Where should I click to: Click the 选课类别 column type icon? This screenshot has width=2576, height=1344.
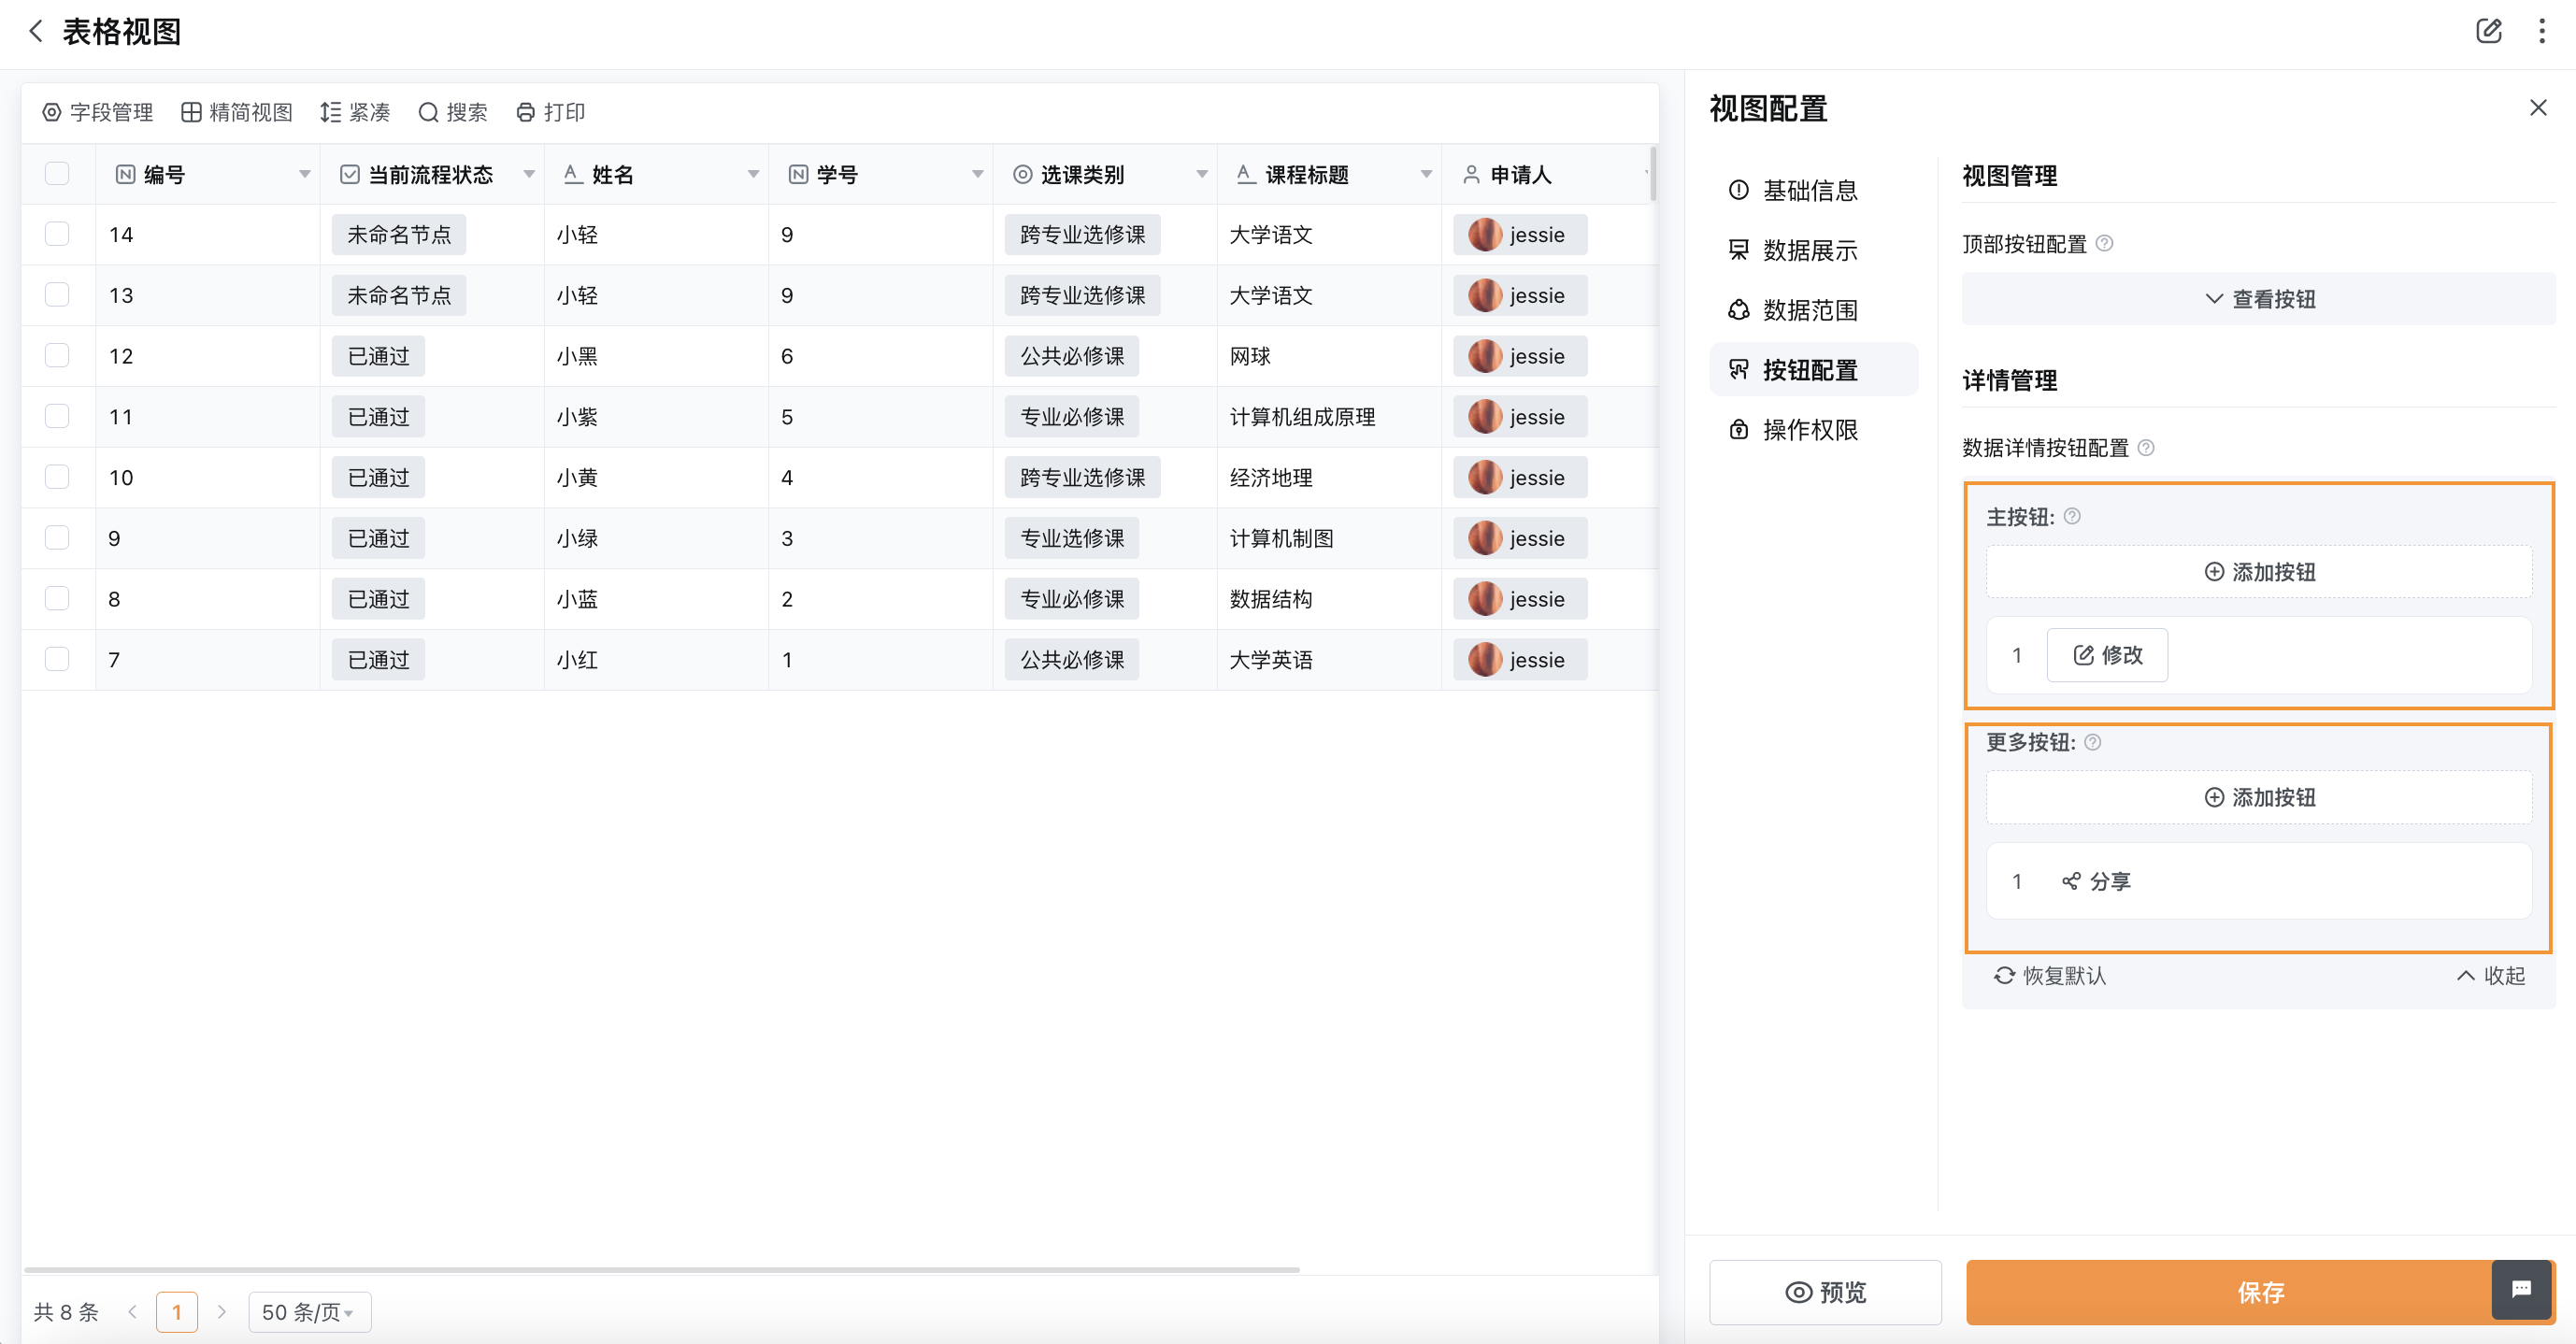point(1022,175)
